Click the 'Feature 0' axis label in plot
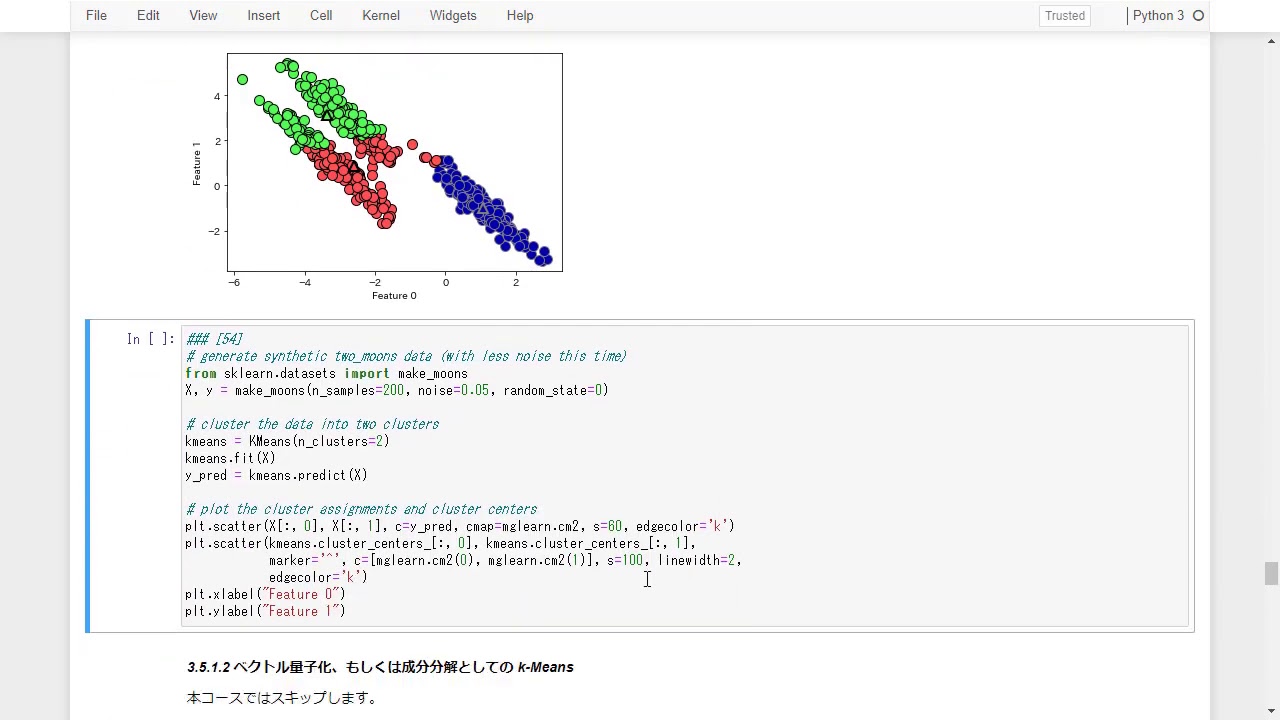Image resolution: width=1280 pixels, height=720 pixels. pyautogui.click(x=394, y=295)
